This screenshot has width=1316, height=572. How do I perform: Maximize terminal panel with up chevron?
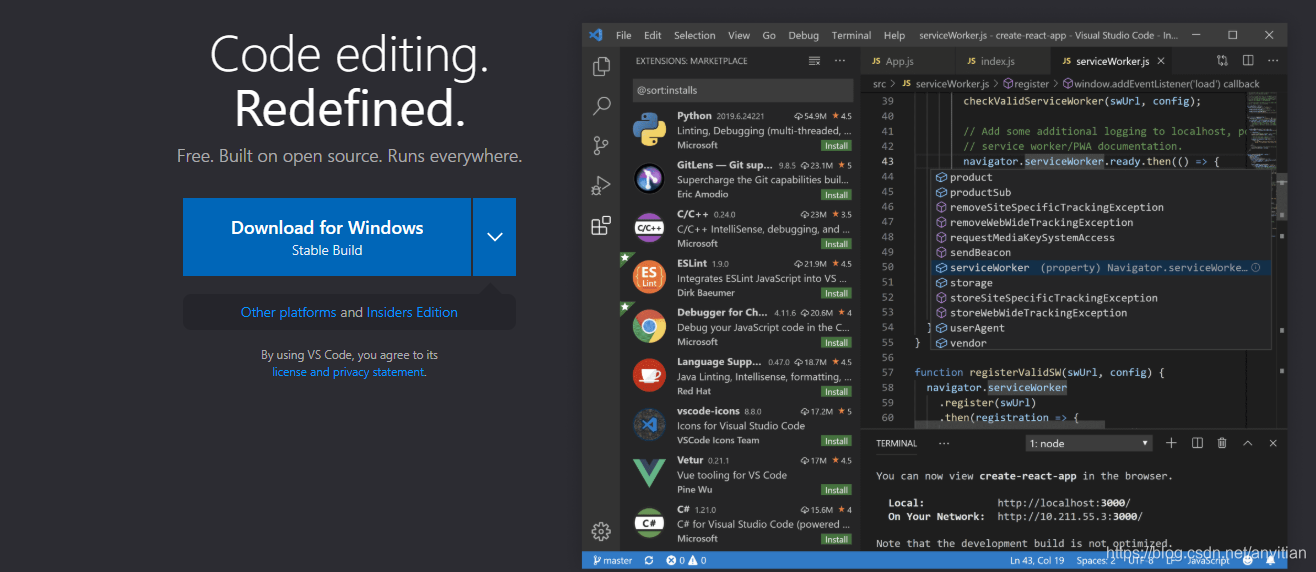(1247, 443)
